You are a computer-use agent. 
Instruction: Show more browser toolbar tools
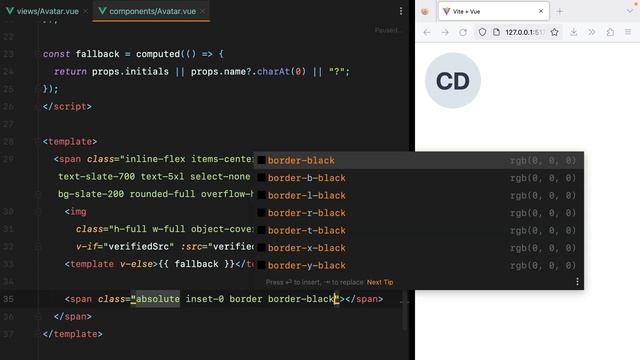(x=592, y=32)
